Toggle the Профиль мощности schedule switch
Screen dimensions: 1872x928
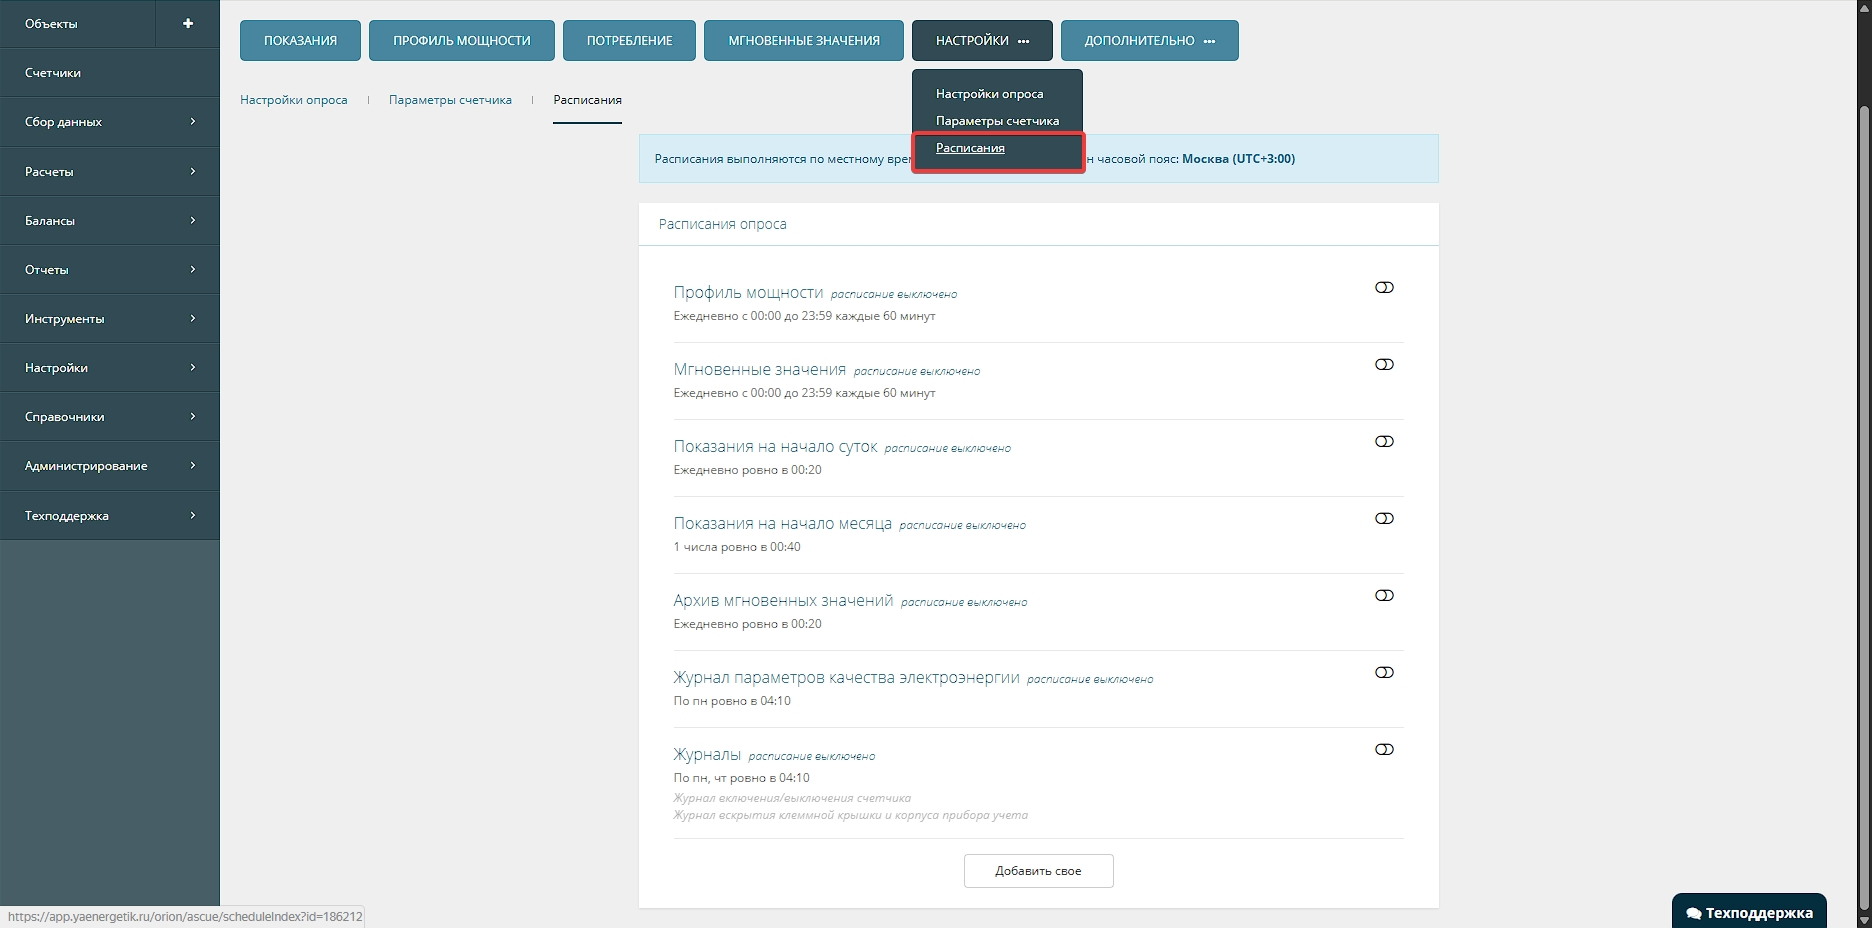[1384, 288]
